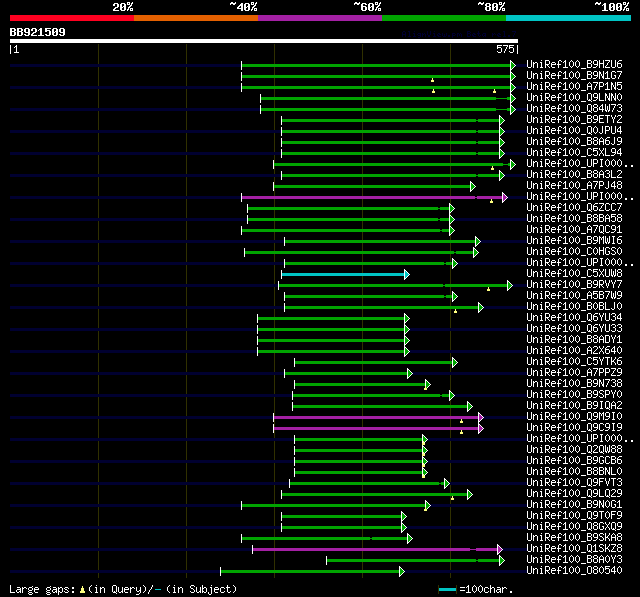Choose the UniRef100_Q9FVT3 entry
This screenshot has height=597, width=640.
click(x=574, y=483)
